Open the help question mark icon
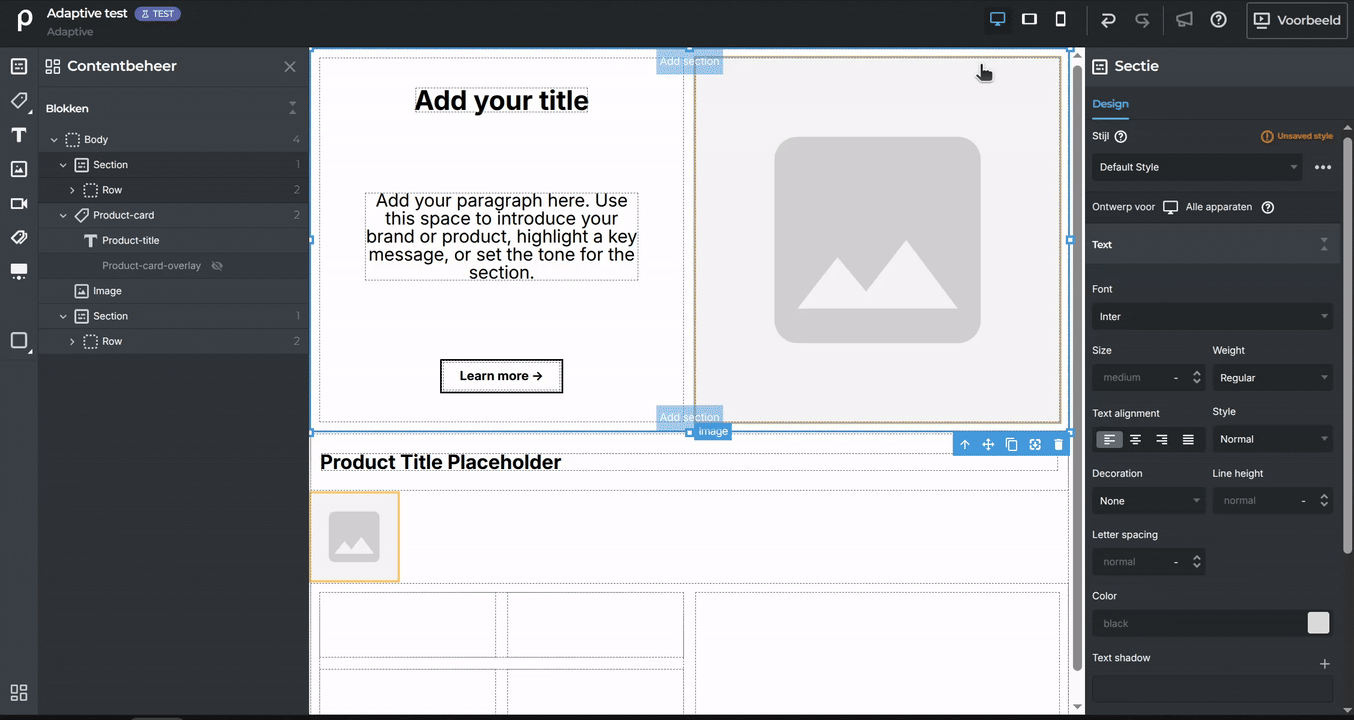Screen dimensions: 1354x720 click(1218, 20)
